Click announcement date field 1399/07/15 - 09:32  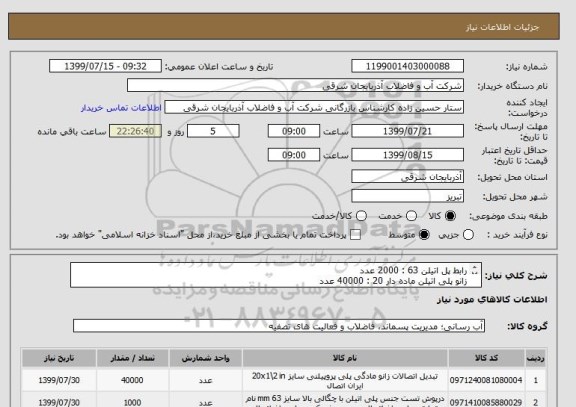(x=105, y=66)
